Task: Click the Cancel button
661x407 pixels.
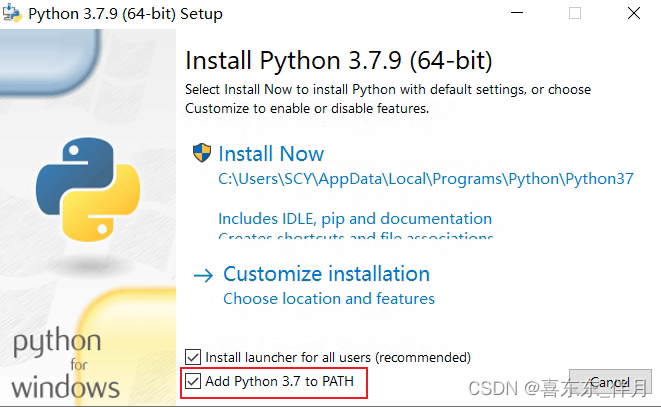Action: pyautogui.click(x=610, y=382)
